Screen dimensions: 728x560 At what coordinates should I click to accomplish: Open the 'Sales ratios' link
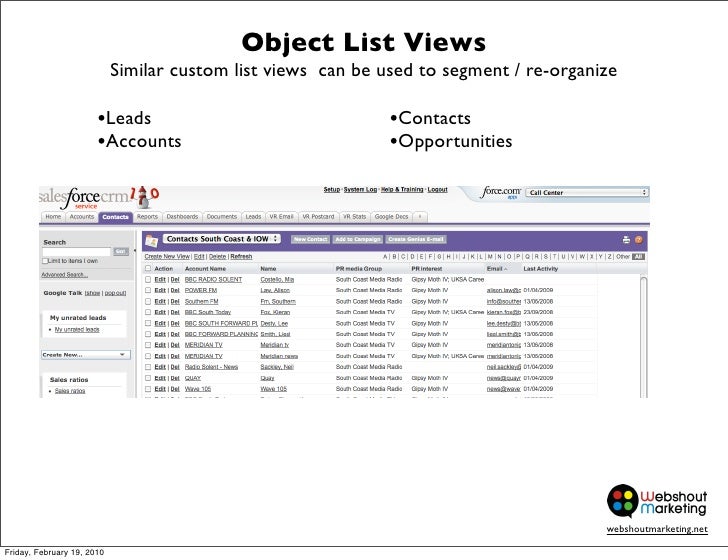click(70, 391)
